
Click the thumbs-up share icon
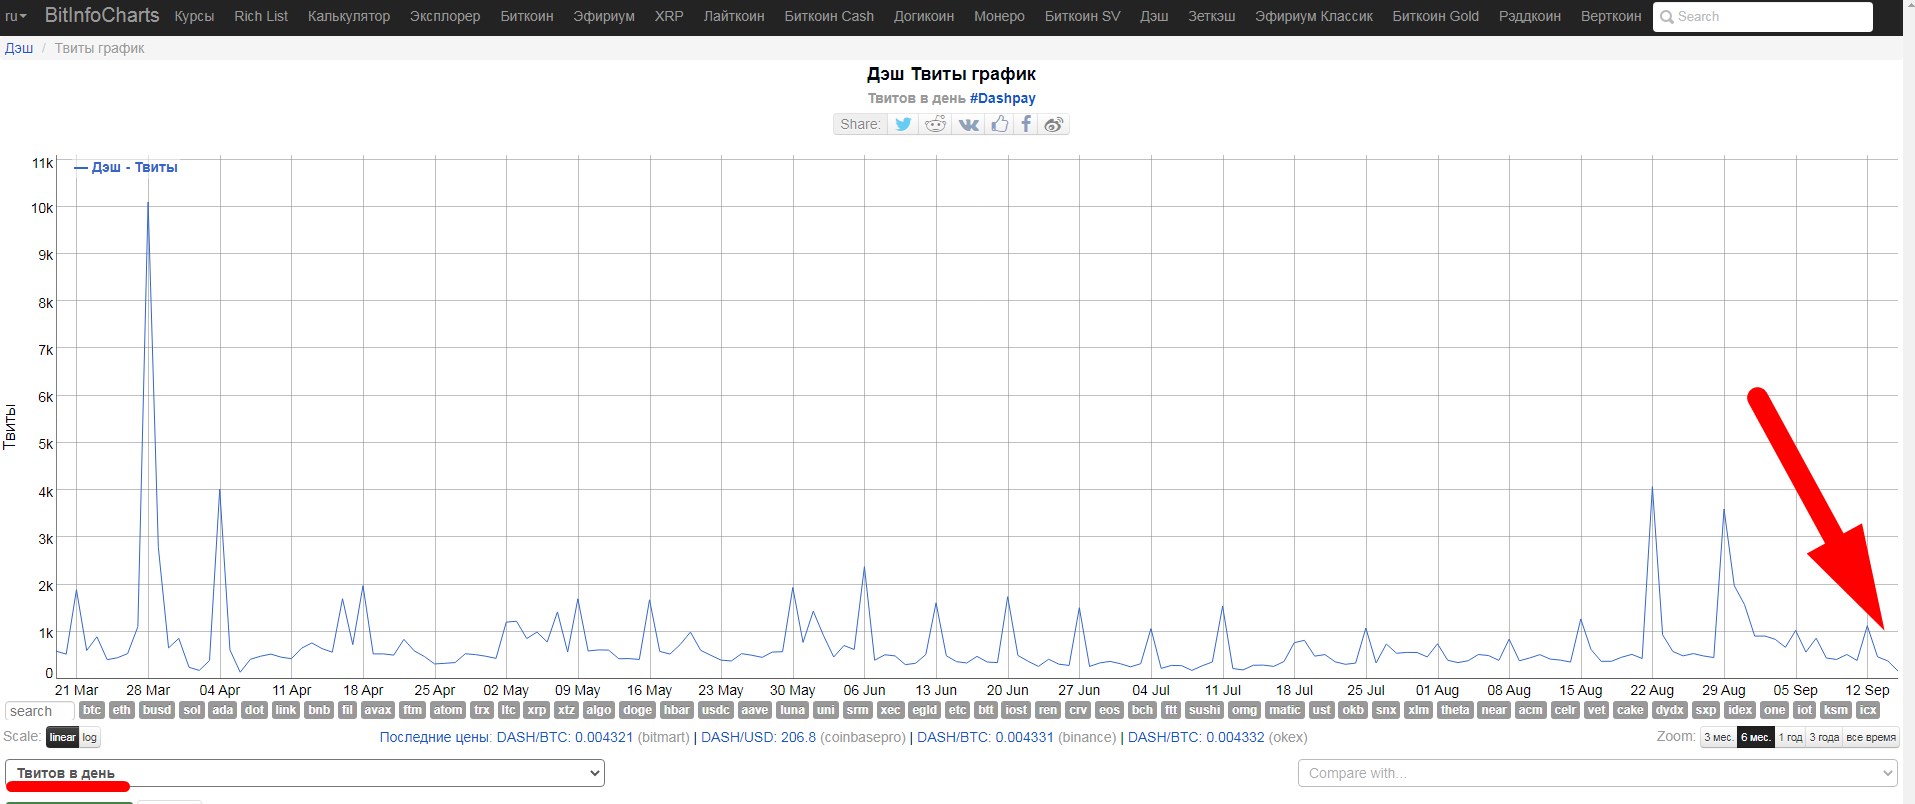point(999,124)
